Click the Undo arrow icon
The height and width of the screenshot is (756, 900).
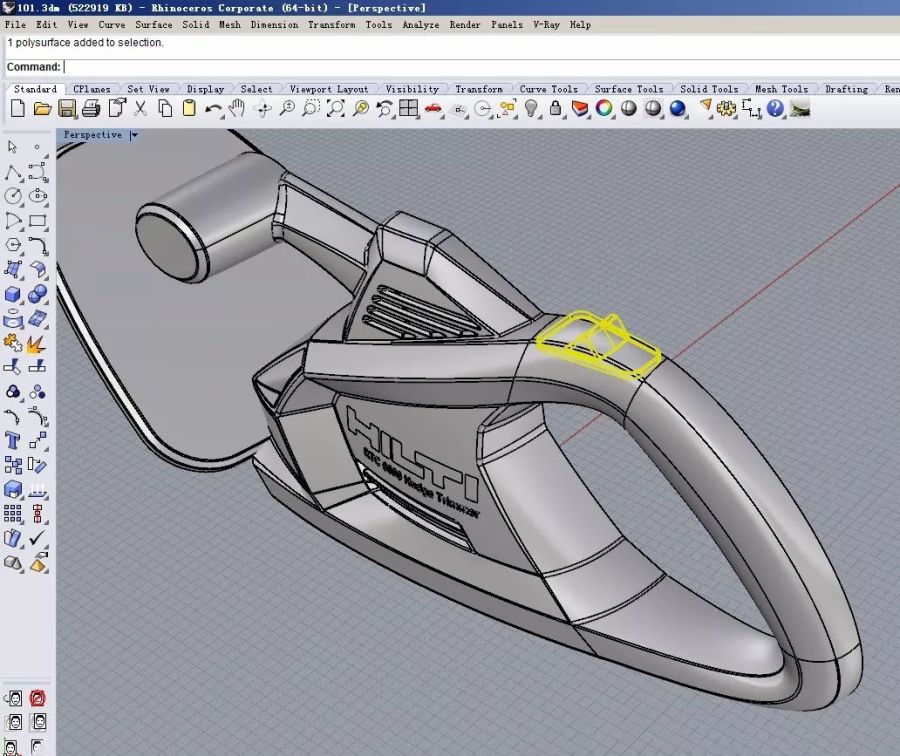pyautogui.click(x=213, y=109)
